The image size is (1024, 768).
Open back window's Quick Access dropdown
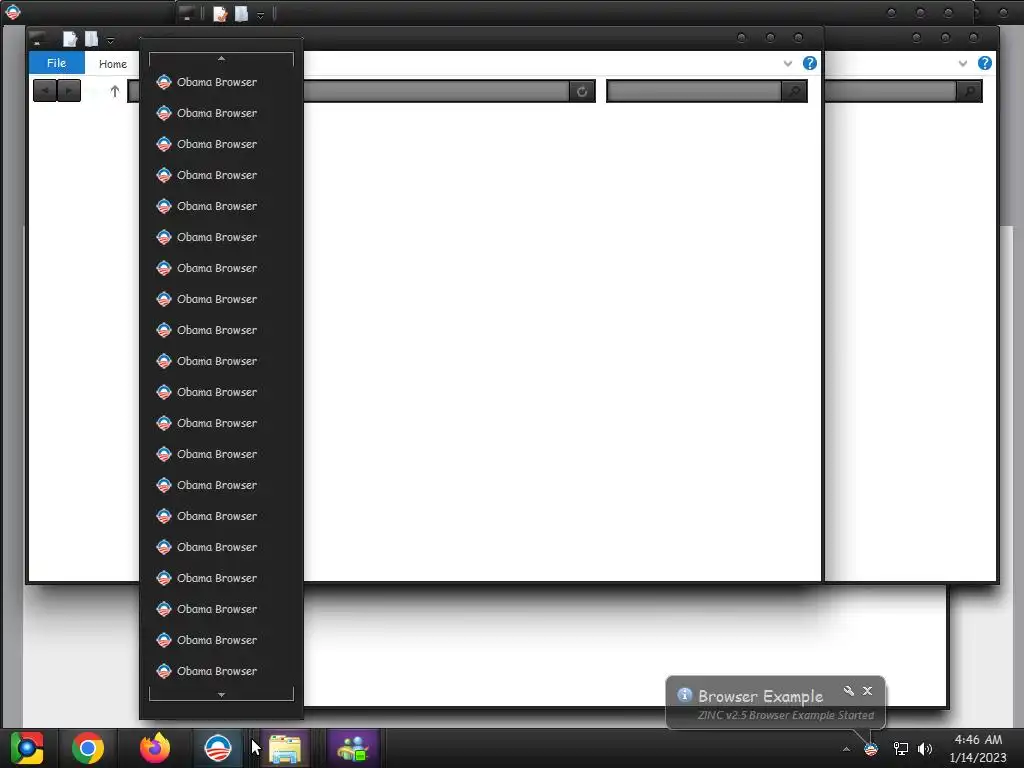click(261, 15)
